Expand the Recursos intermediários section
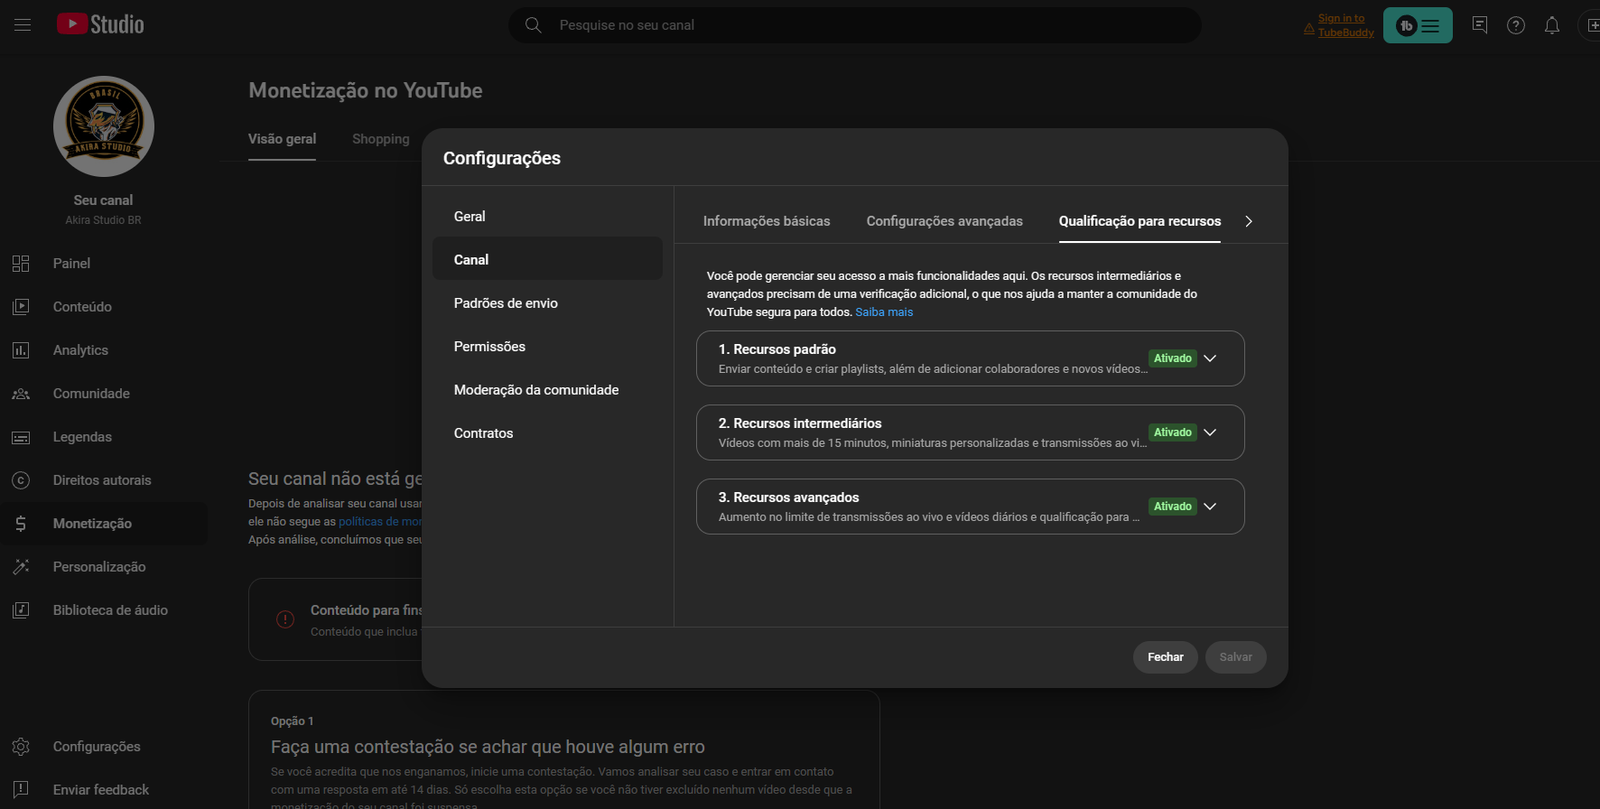This screenshot has width=1600, height=809. pyautogui.click(x=1210, y=432)
